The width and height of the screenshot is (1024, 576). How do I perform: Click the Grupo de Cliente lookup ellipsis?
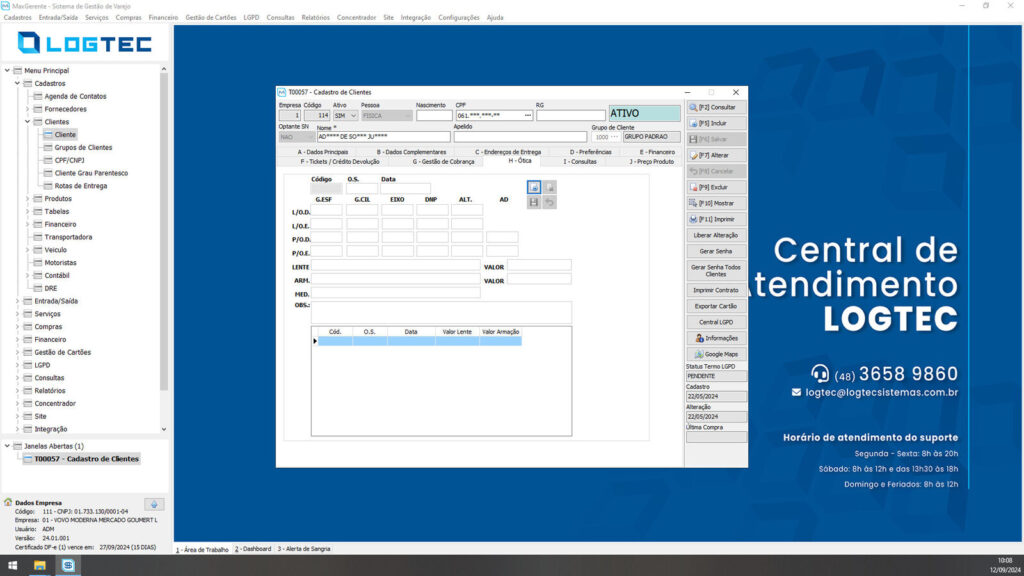click(x=614, y=137)
